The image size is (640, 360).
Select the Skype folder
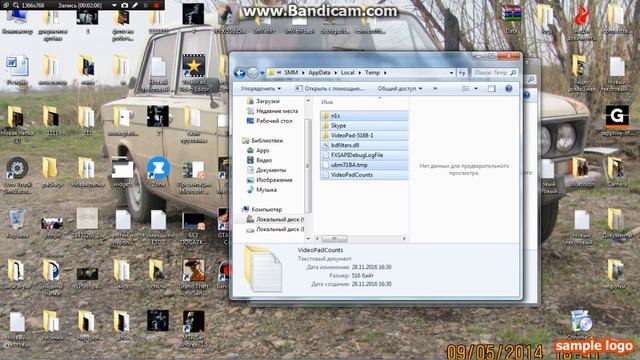click(x=364, y=126)
